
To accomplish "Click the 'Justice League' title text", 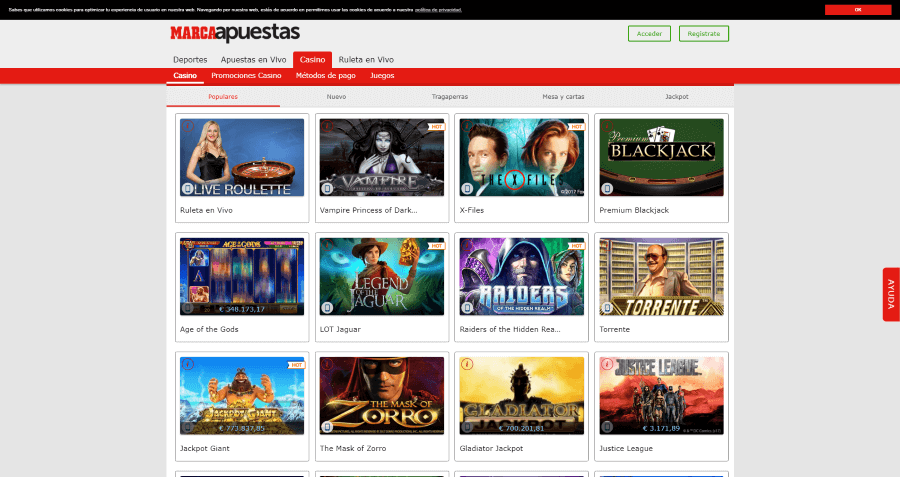I will (626, 448).
